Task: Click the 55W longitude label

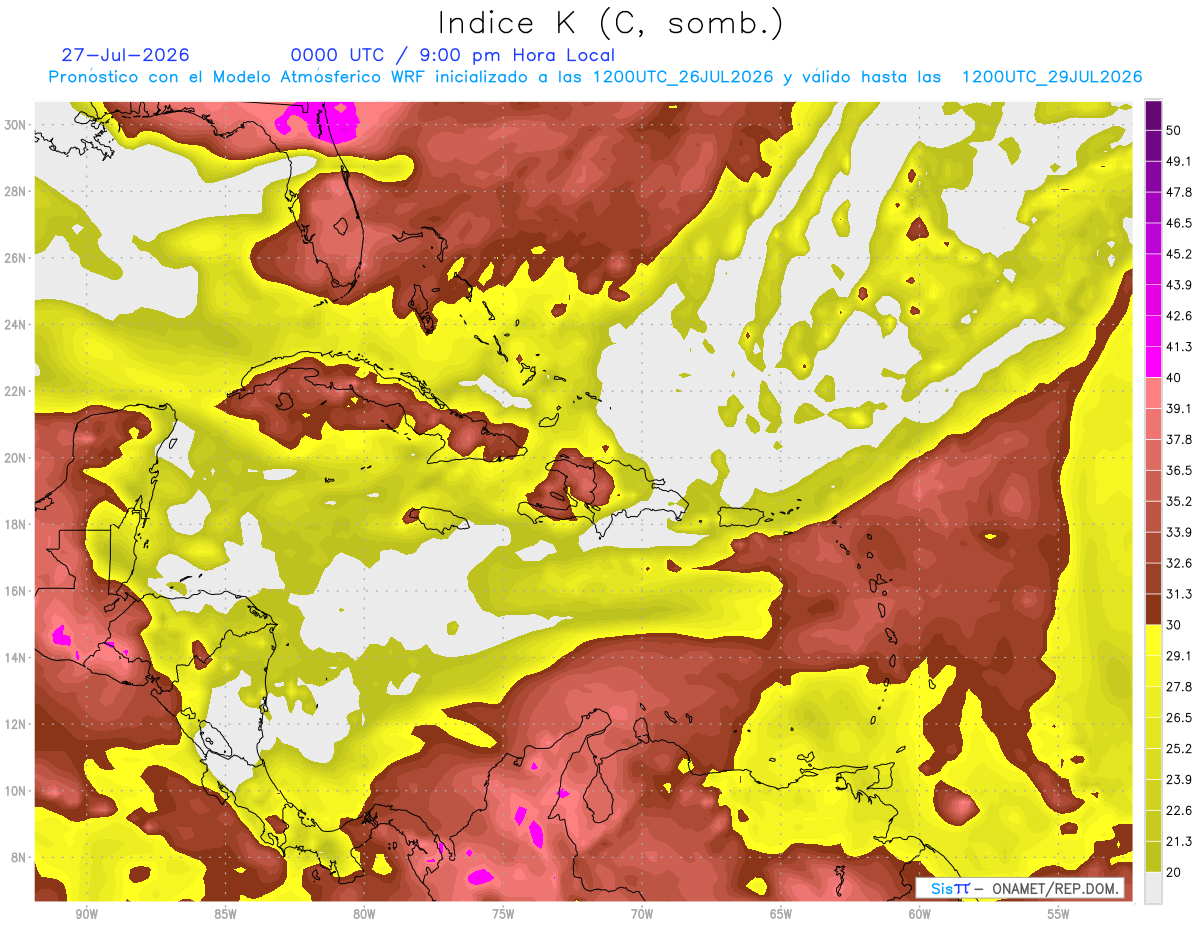Action: tap(1059, 914)
